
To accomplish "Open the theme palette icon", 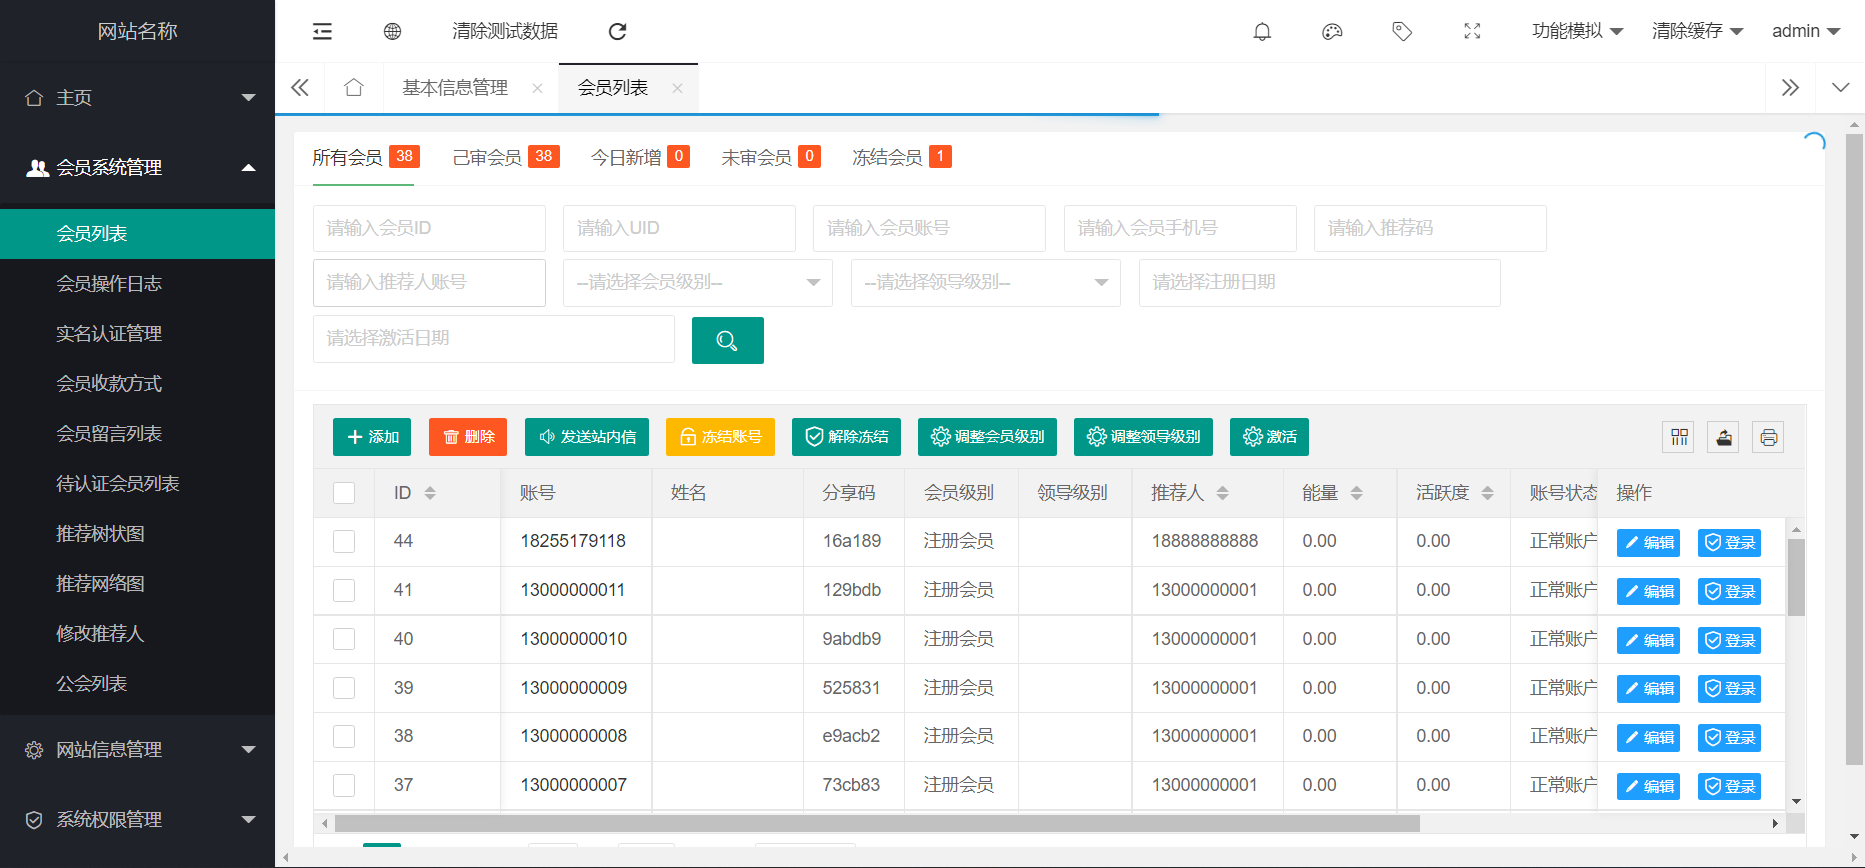I will tap(1332, 31).
